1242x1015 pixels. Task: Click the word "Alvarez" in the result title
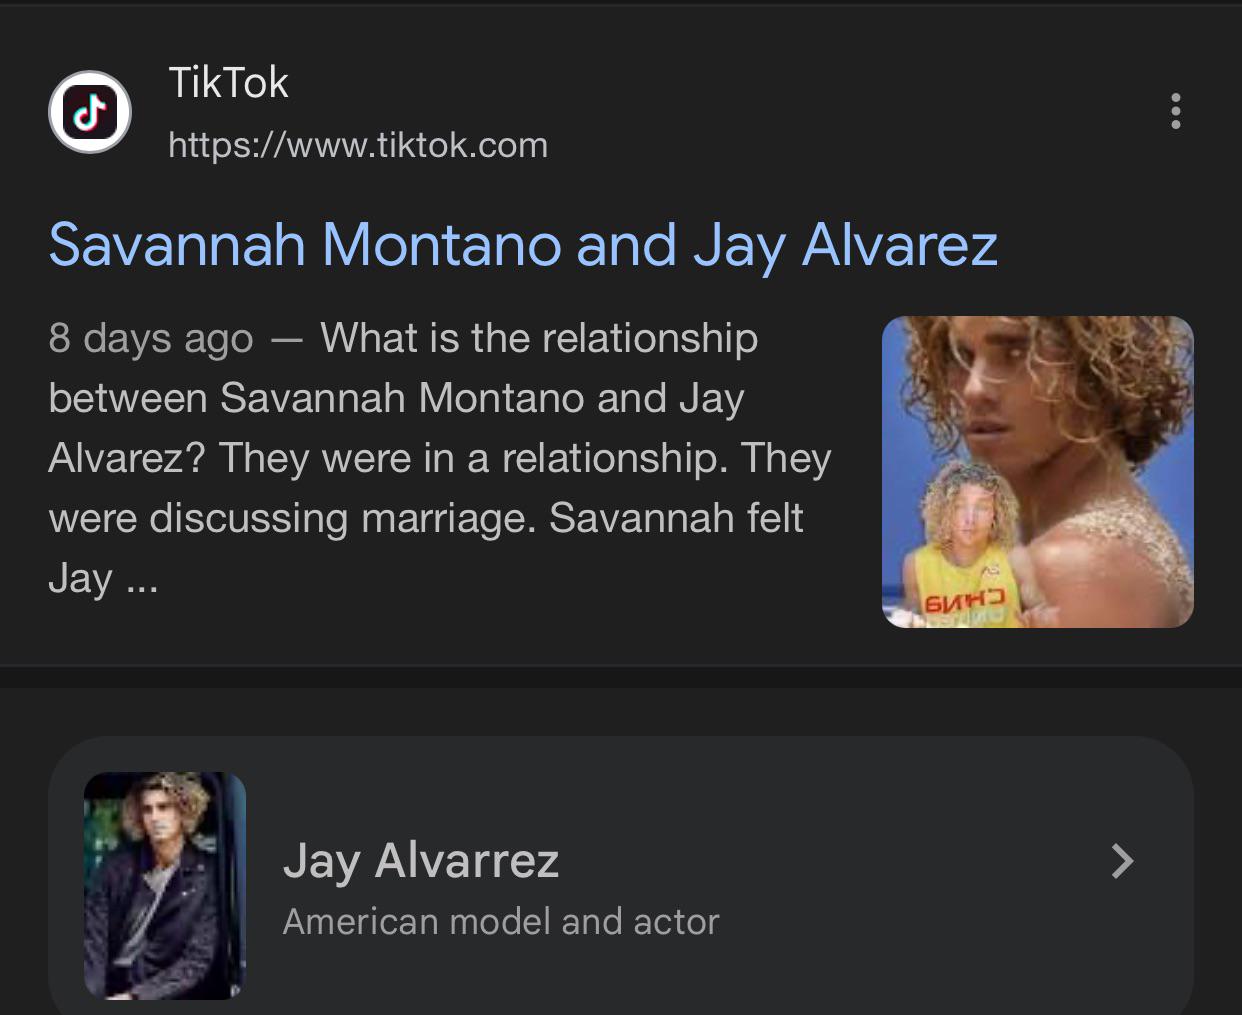pos(900,245)
